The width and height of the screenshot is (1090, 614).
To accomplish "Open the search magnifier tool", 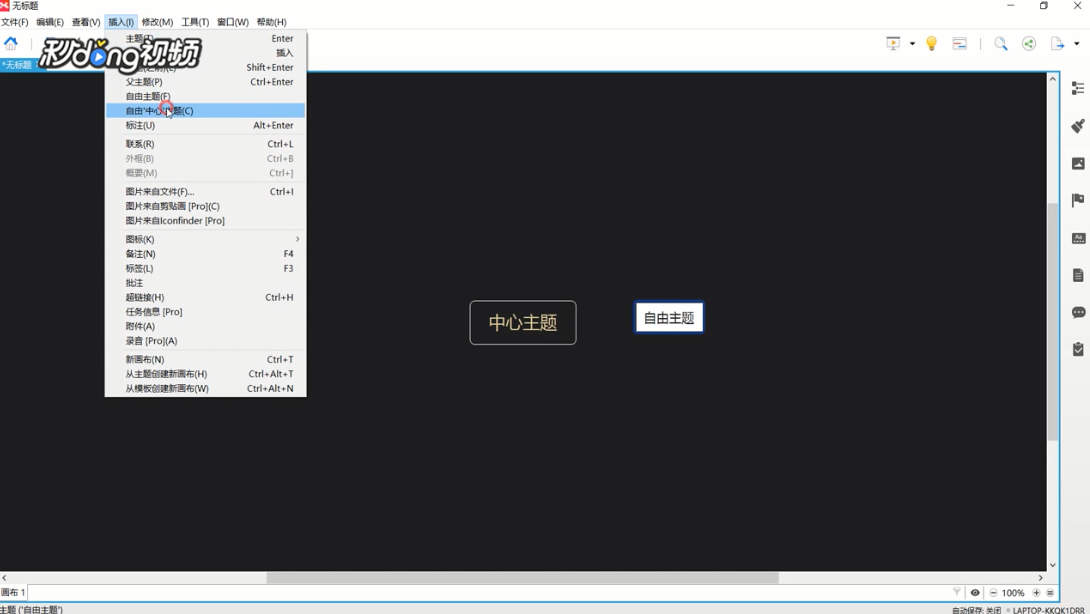I will coord(1001,44).
